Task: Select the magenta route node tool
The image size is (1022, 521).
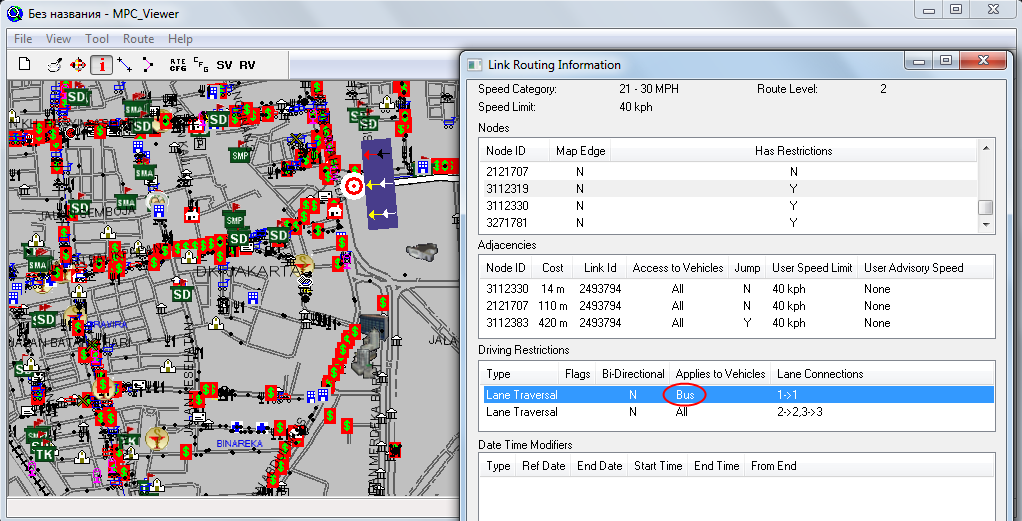Action: [x=148, y=64]
